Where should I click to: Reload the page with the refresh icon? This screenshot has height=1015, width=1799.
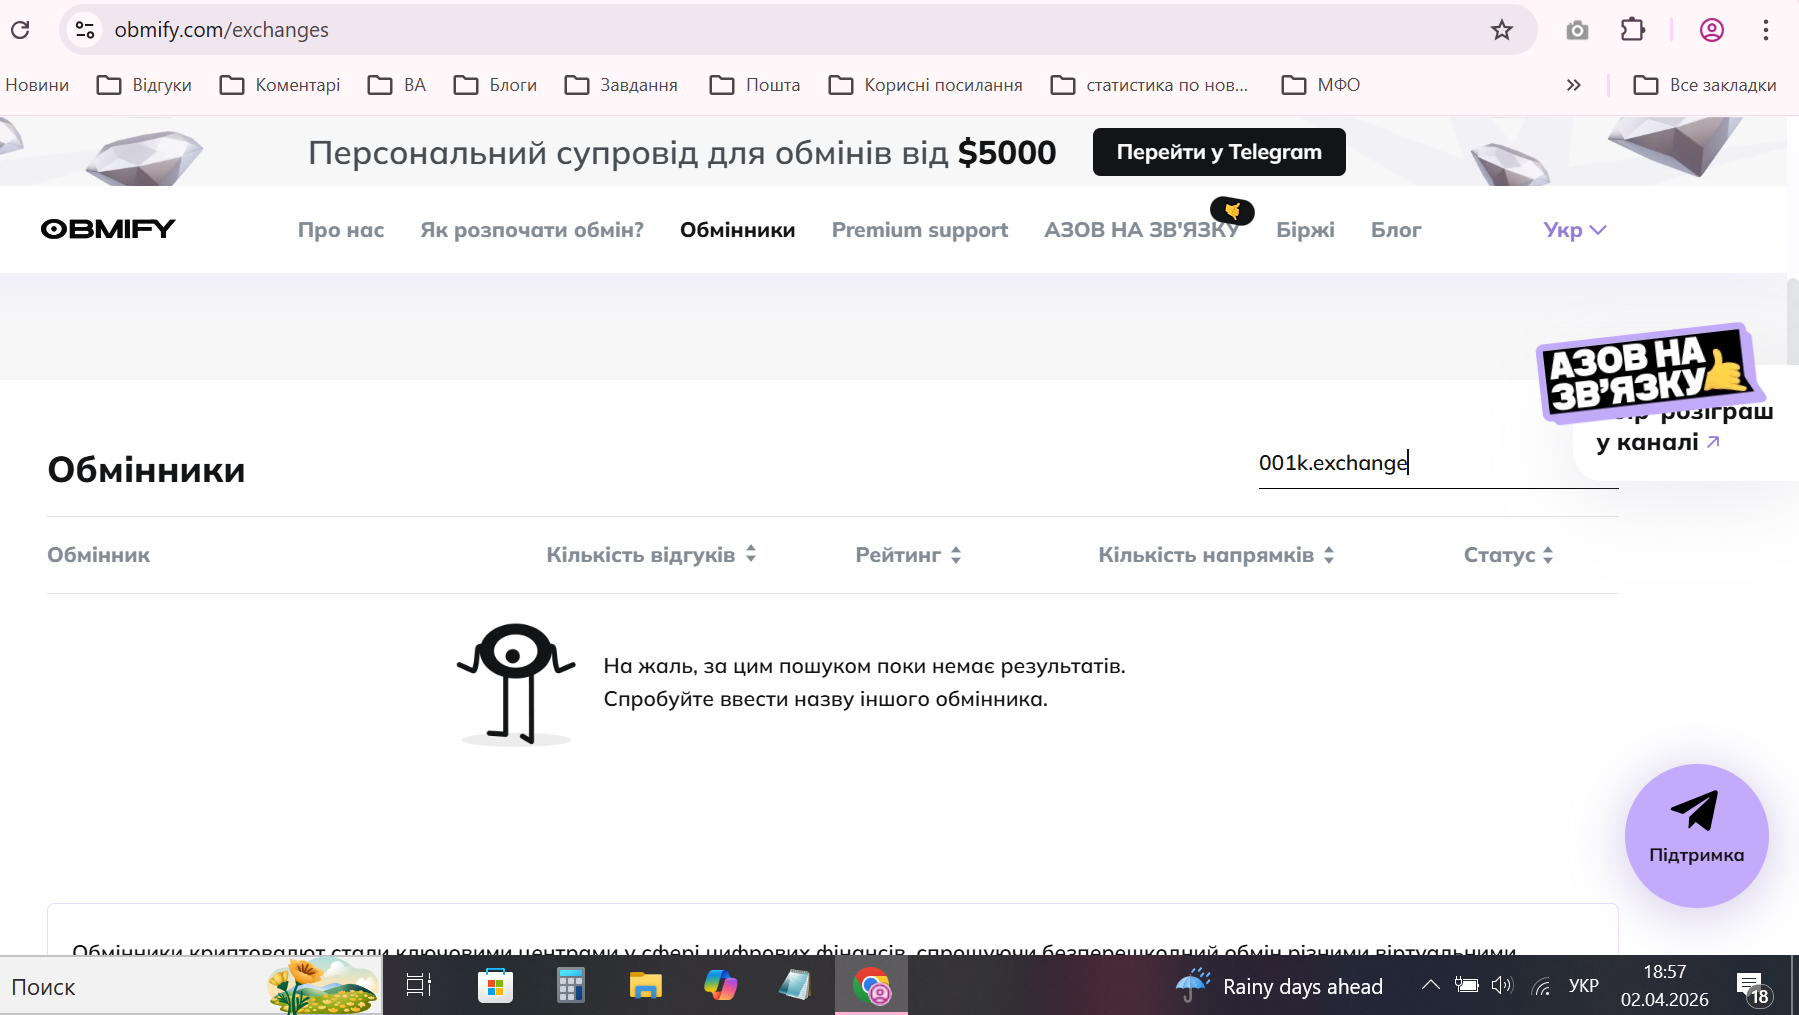tap(20, 30)
